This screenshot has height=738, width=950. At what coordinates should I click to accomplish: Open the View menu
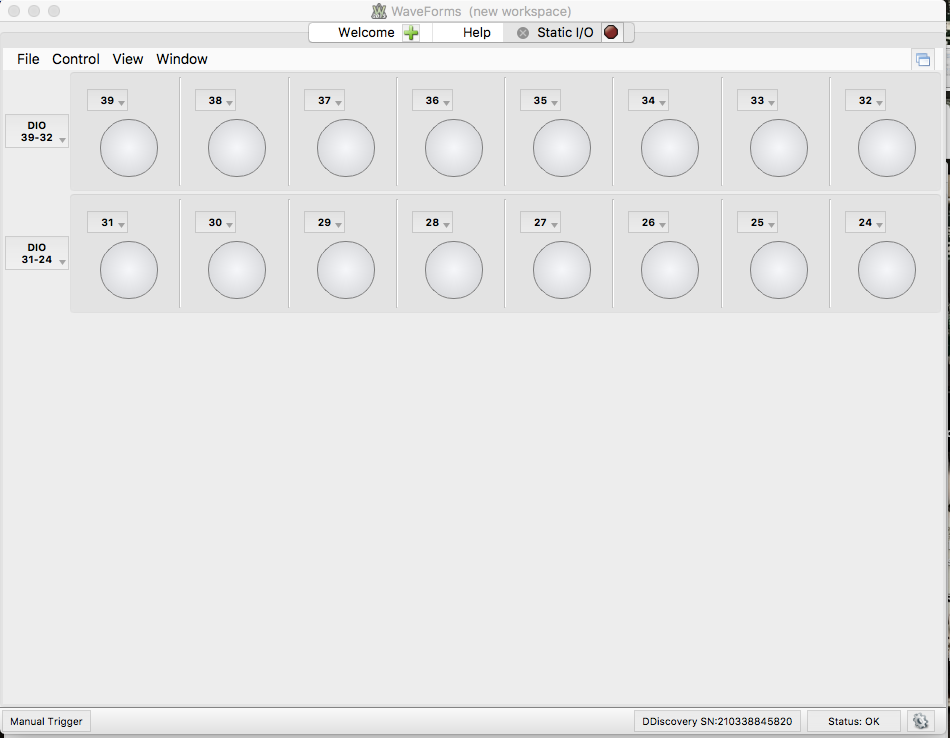[x=128, y=59]
